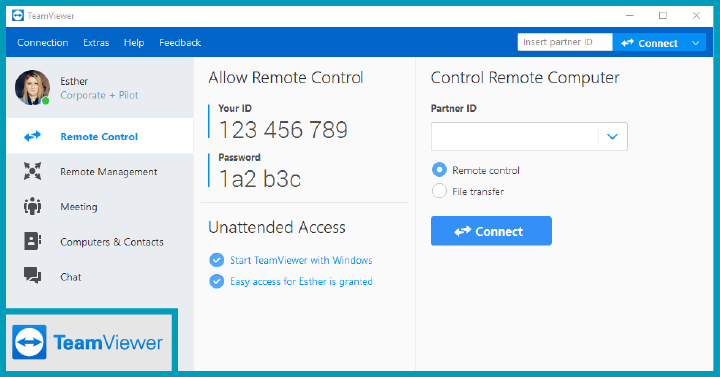Open the Feedback menu

pos(180,43)
